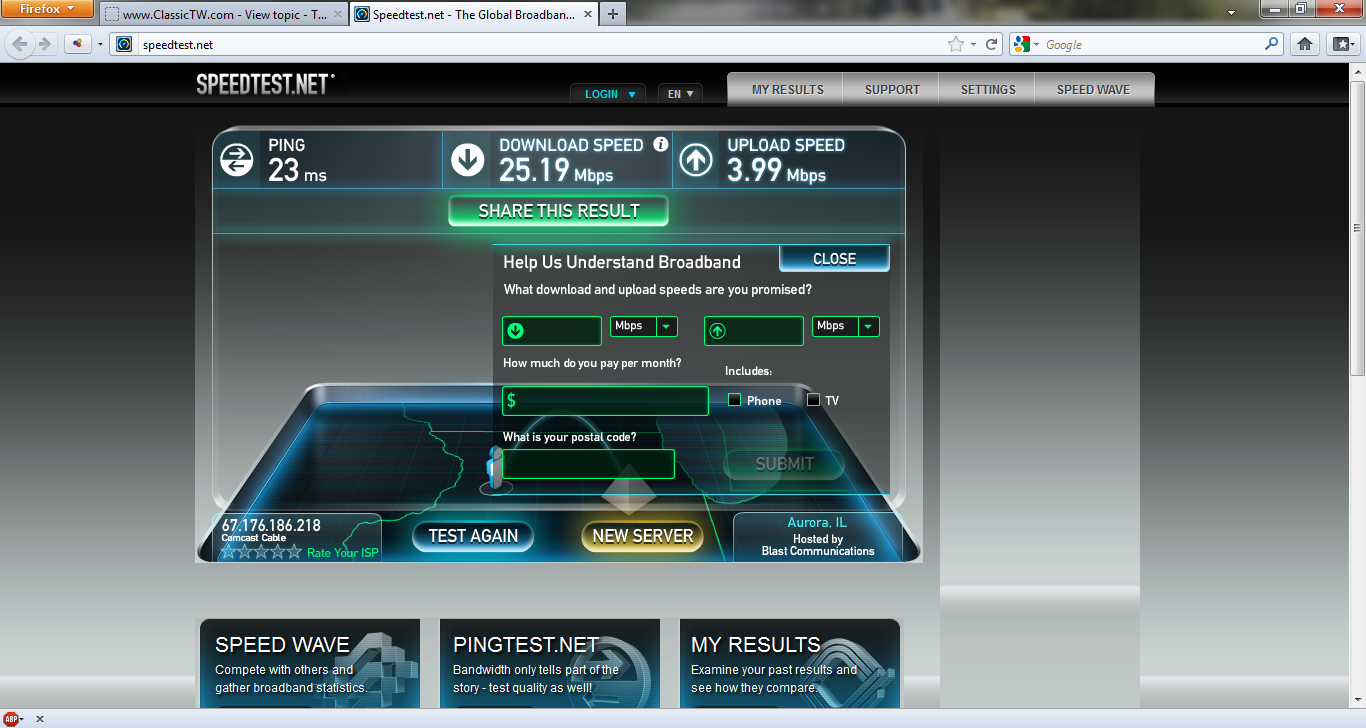Click the promised download speed field
Viewport: 1366px width, 728px height.
tap(552, 331)
